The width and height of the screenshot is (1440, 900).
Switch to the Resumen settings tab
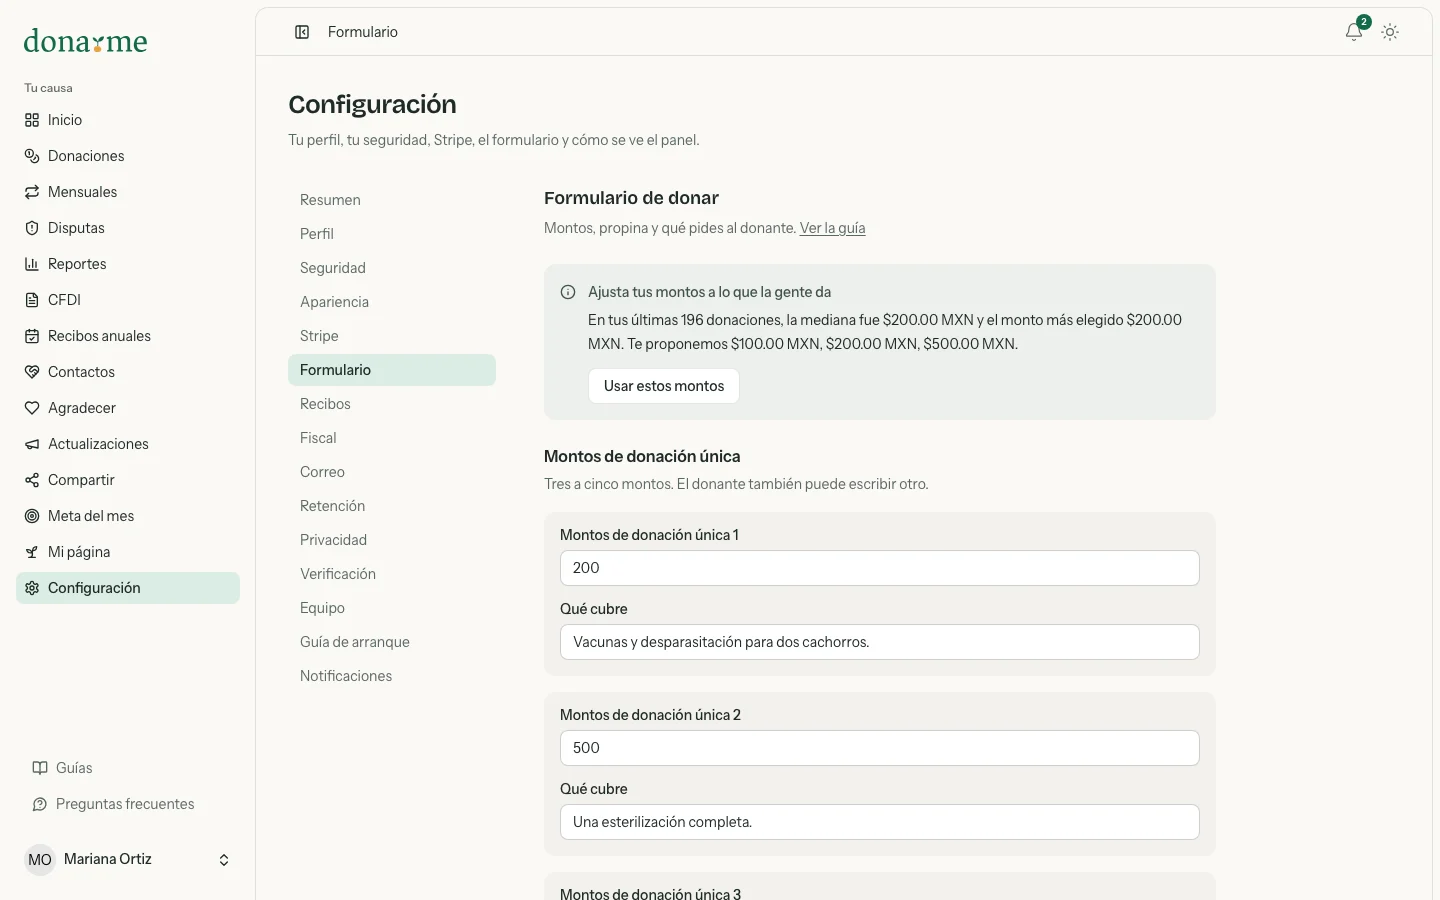[392, 200]
